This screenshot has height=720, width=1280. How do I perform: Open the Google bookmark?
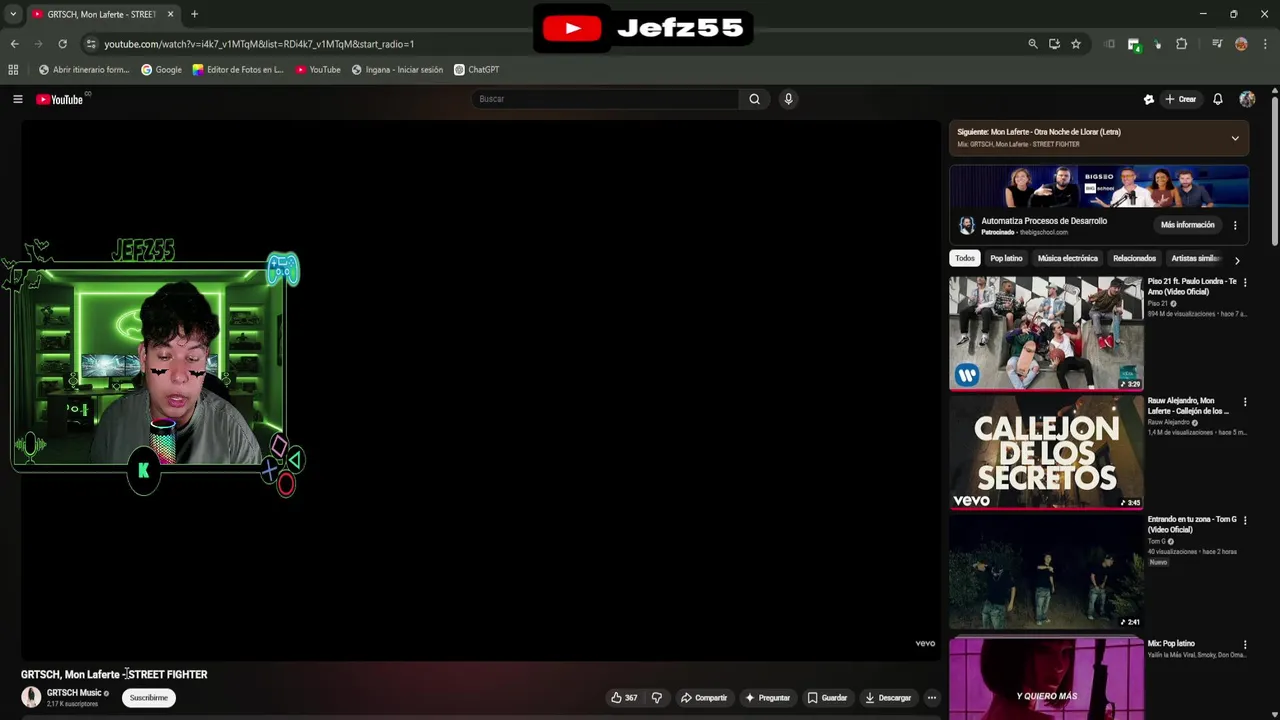point(161,70)
